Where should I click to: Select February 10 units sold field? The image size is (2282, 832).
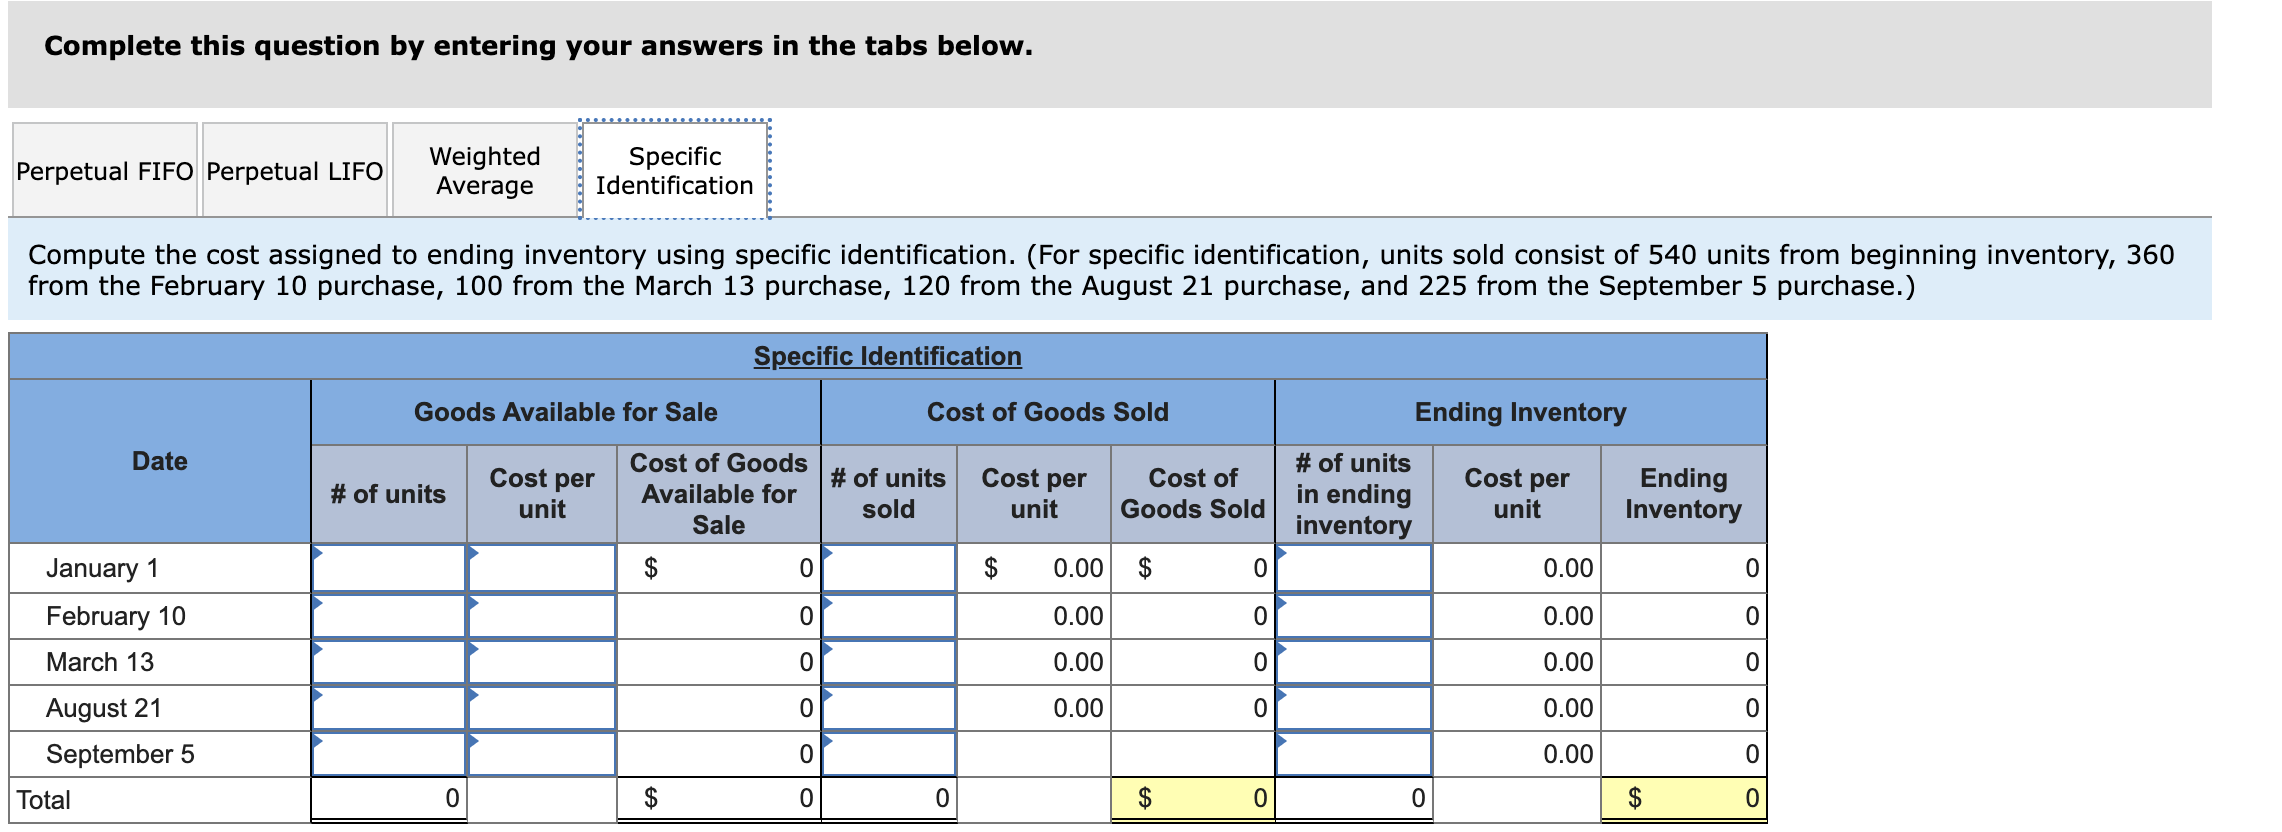[x=889, y=616]
